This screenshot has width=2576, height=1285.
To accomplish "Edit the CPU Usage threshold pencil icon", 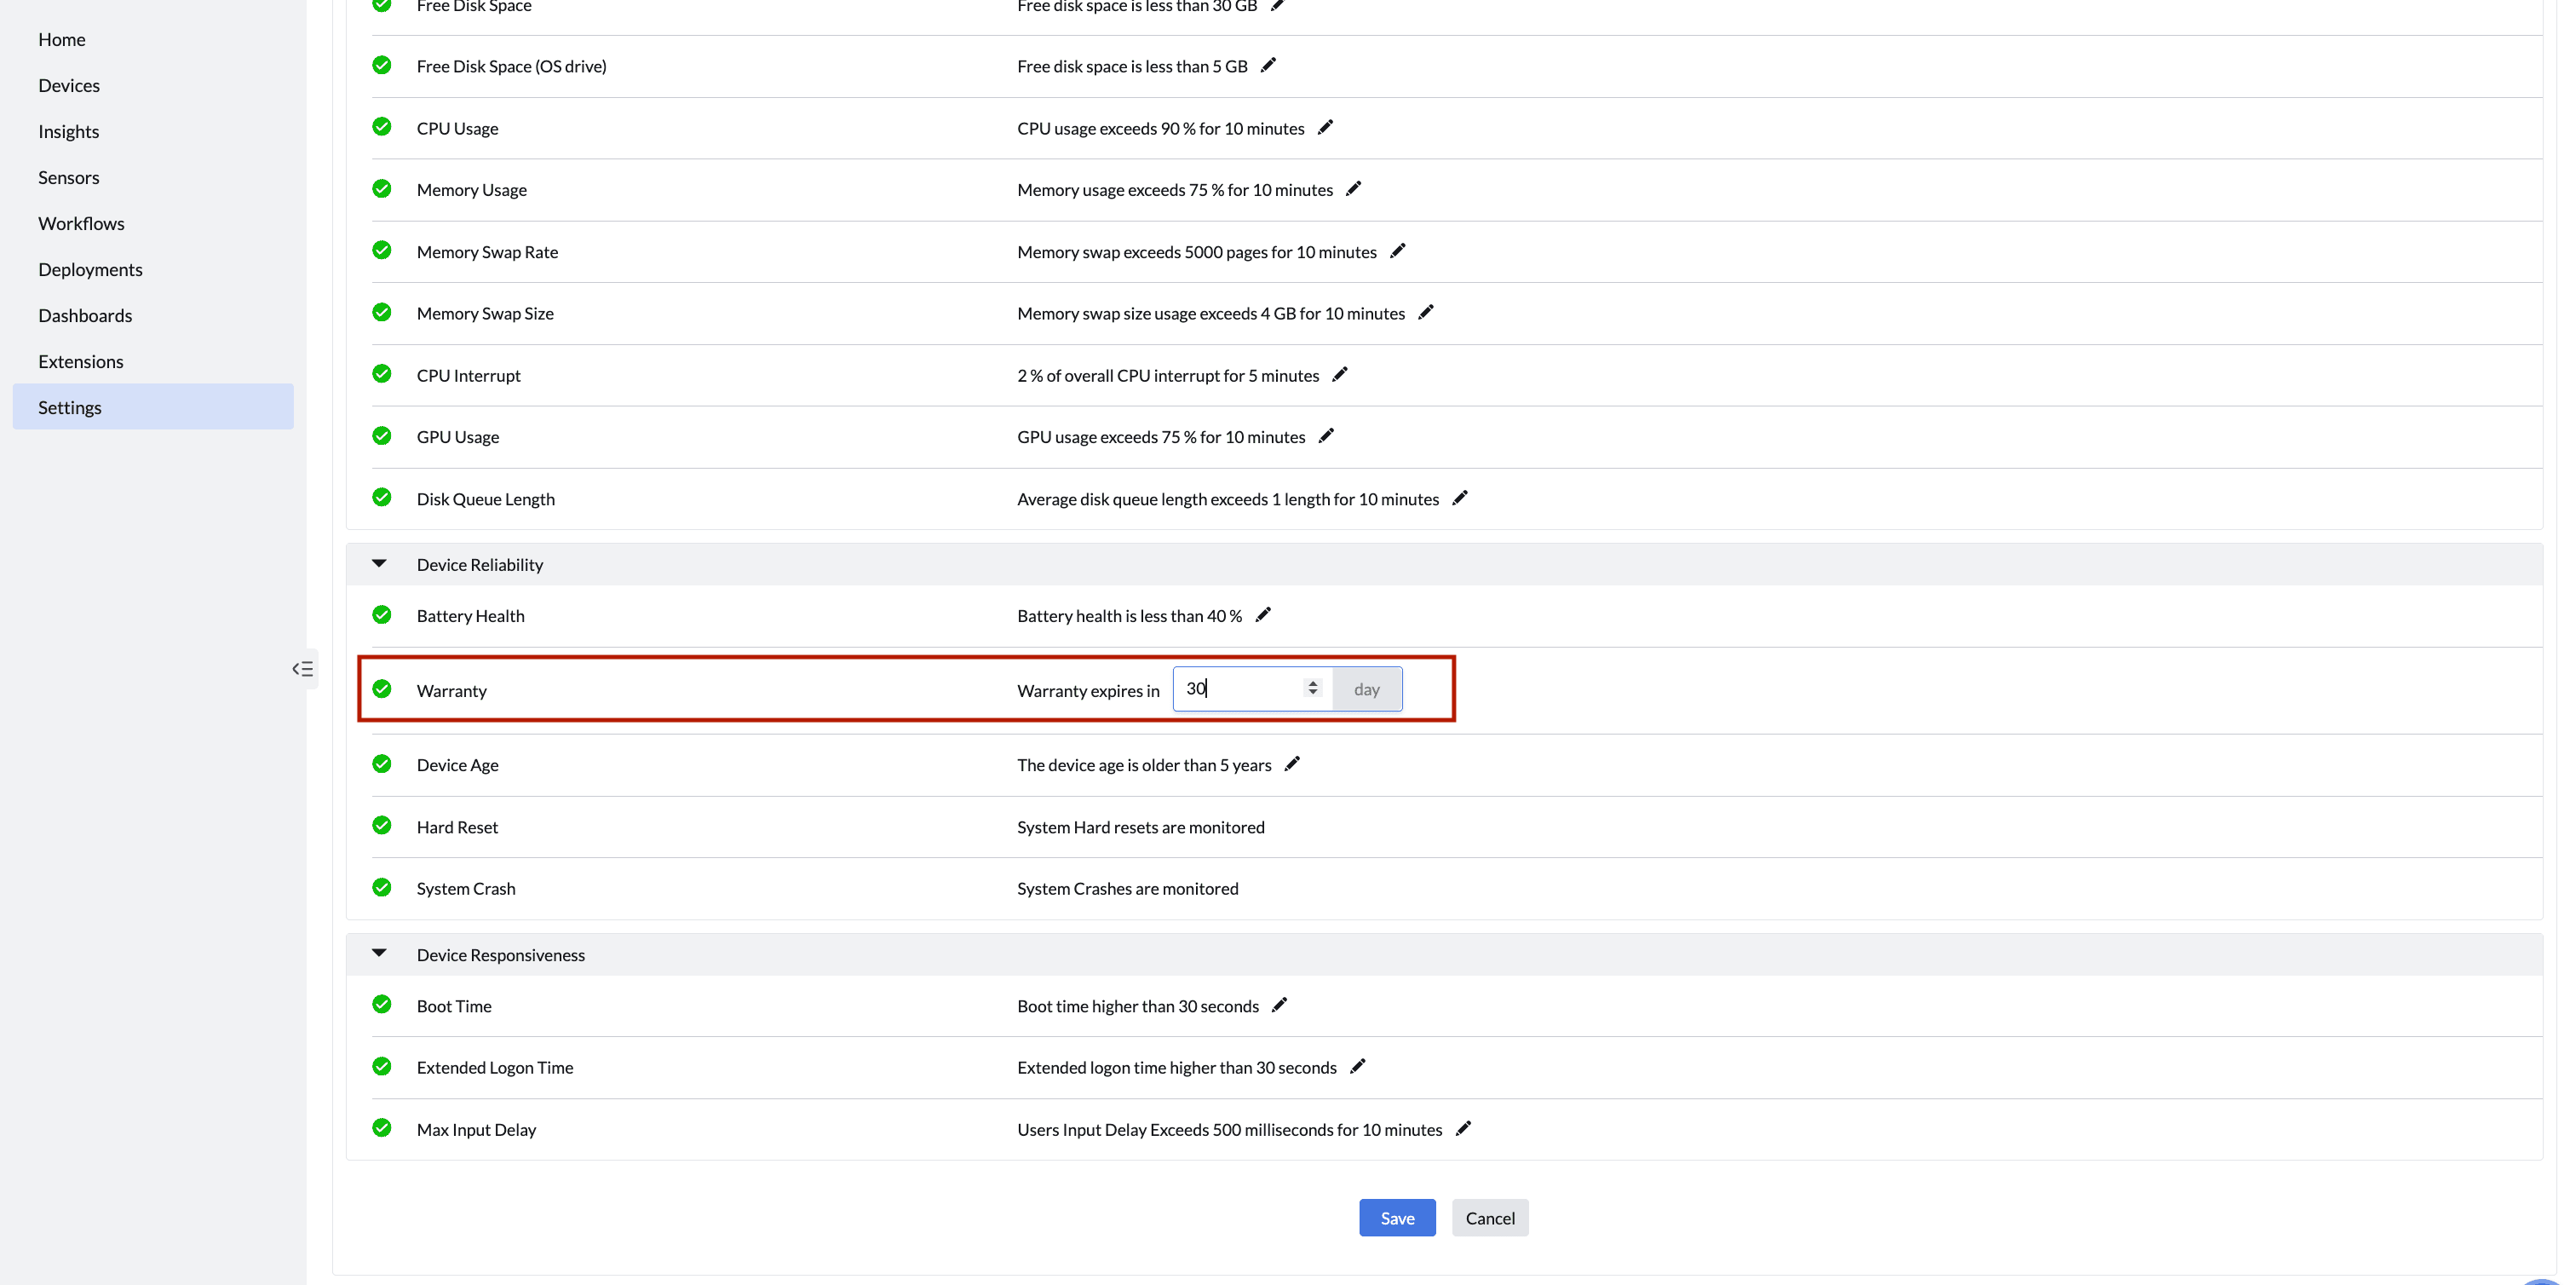I will click(x=1325, y=127).
